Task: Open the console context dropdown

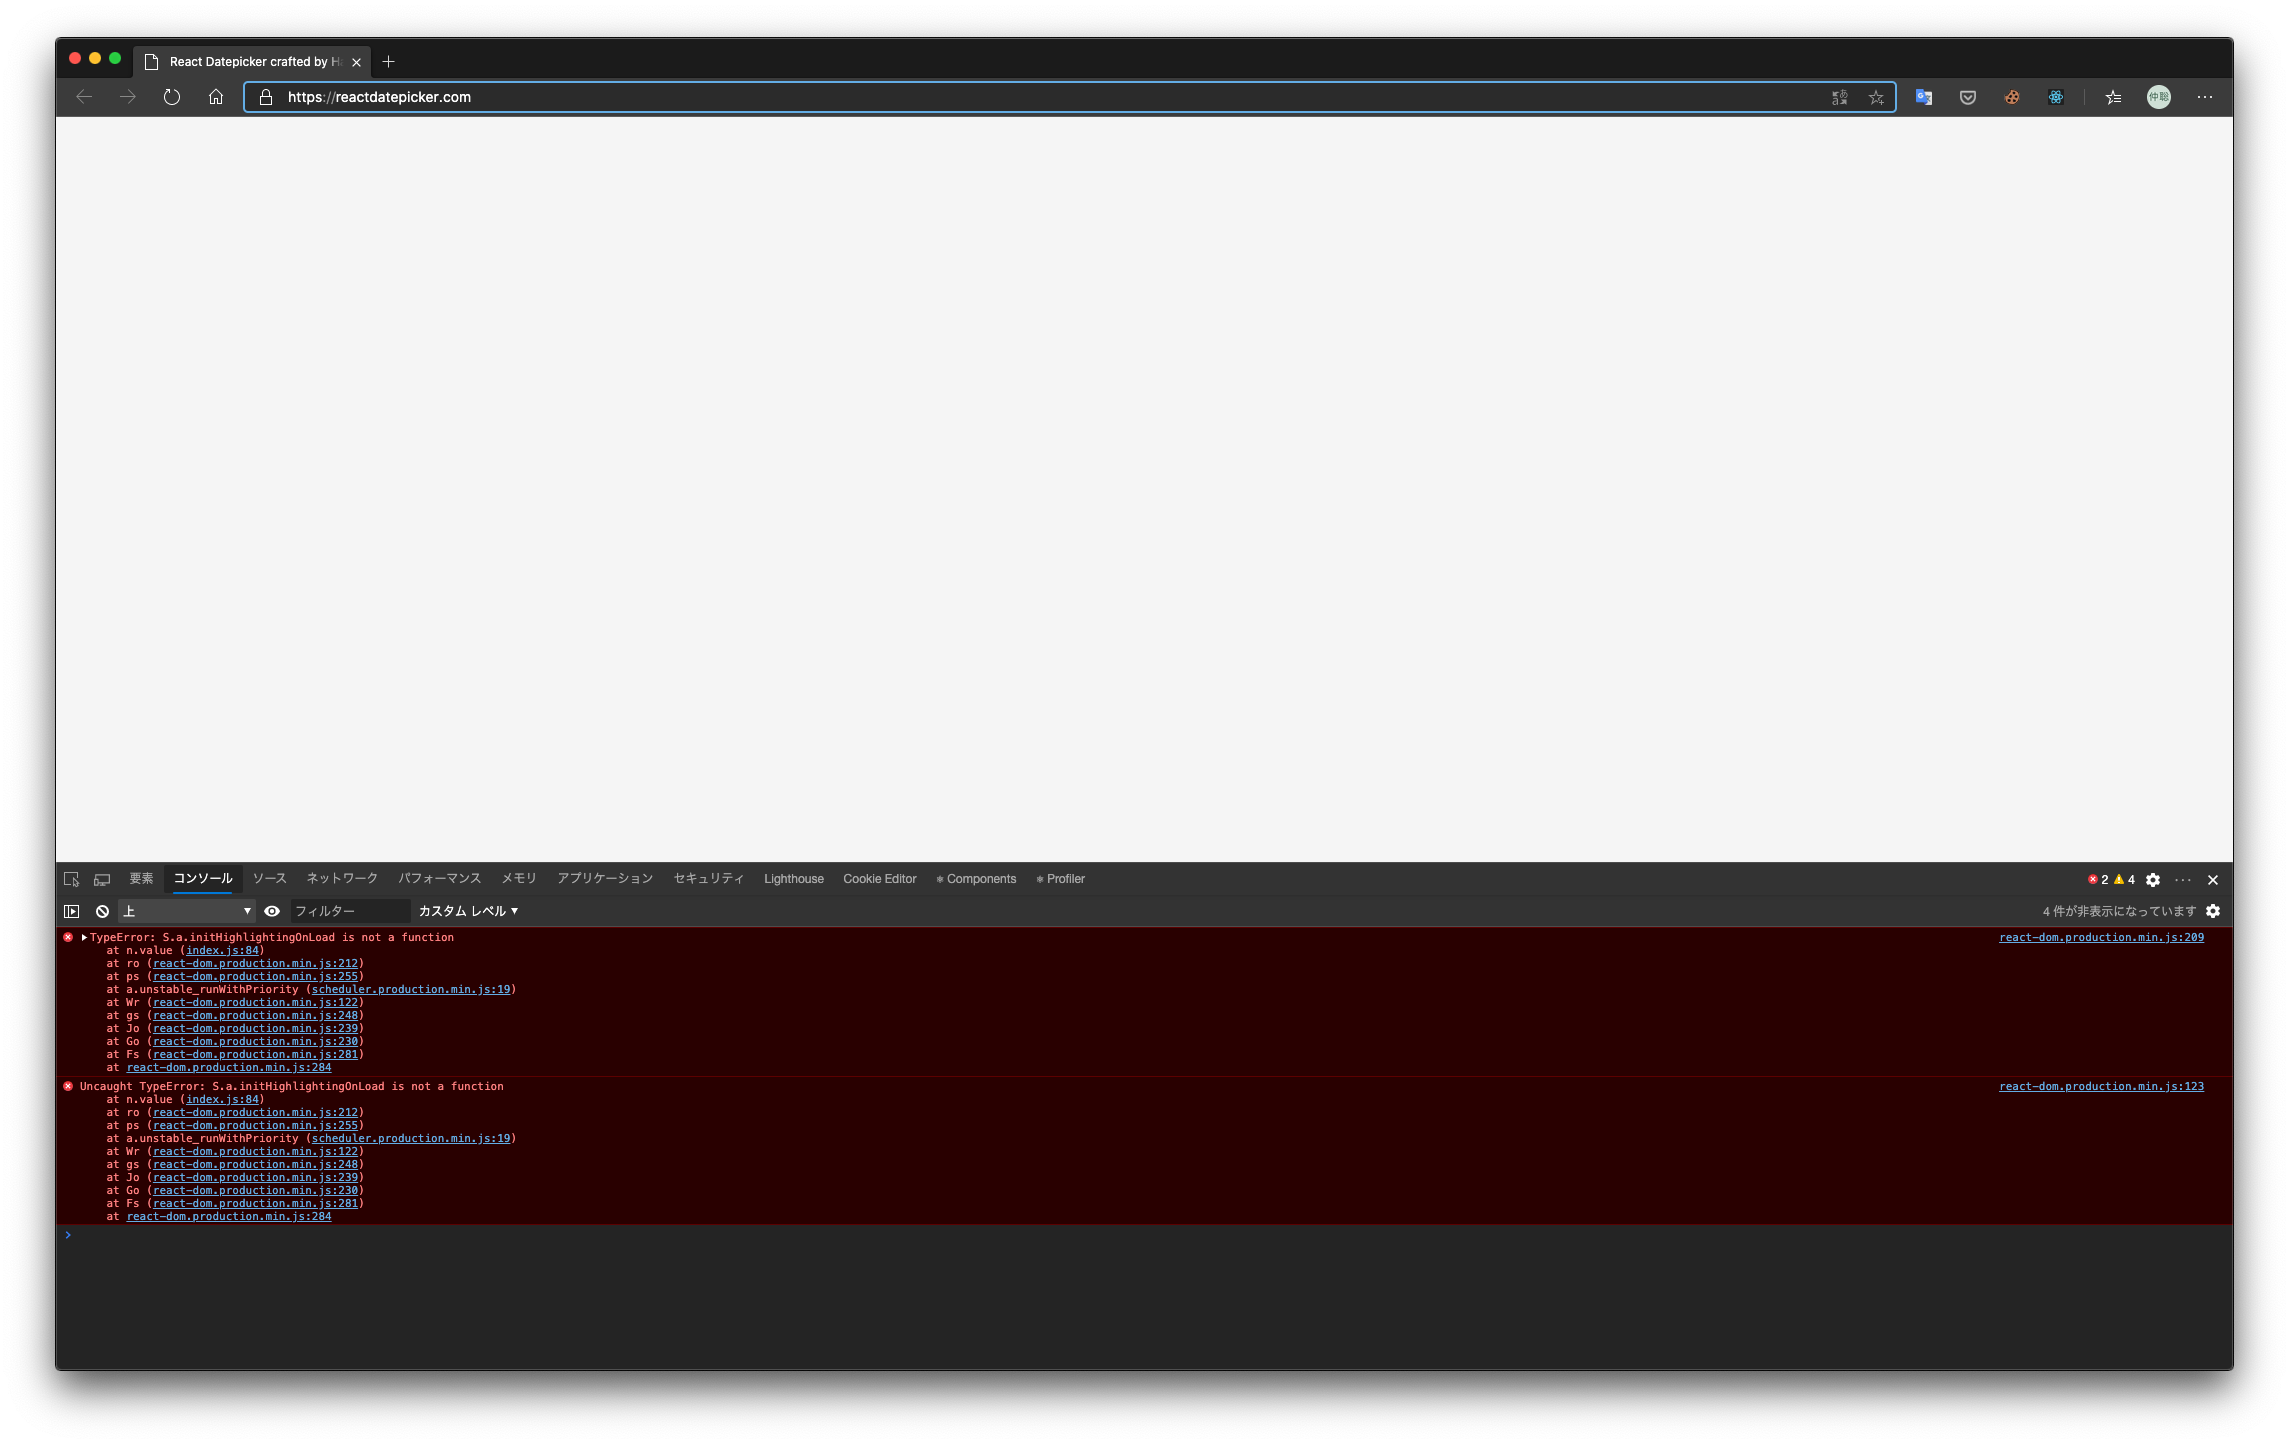Action: [187, 911]
